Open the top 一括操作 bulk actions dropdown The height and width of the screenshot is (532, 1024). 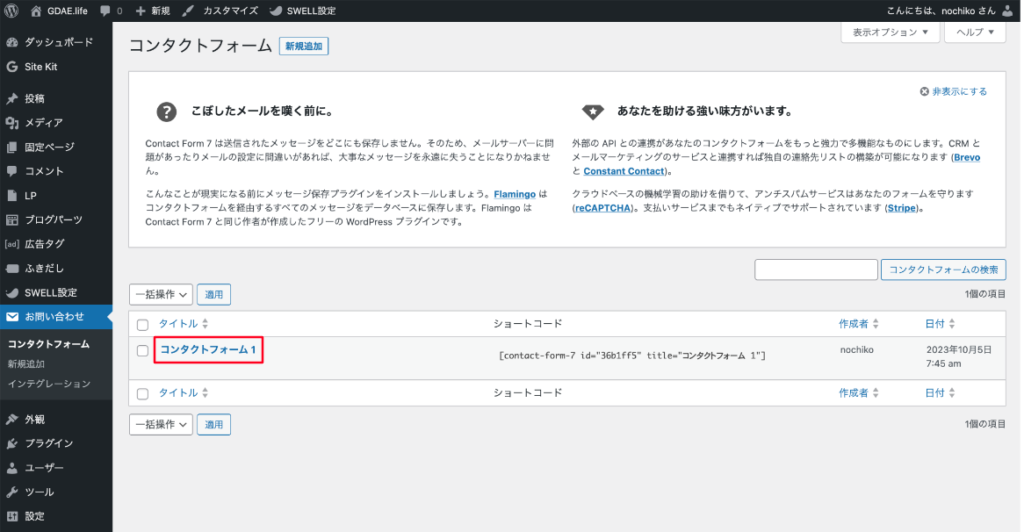pos(160,294)
